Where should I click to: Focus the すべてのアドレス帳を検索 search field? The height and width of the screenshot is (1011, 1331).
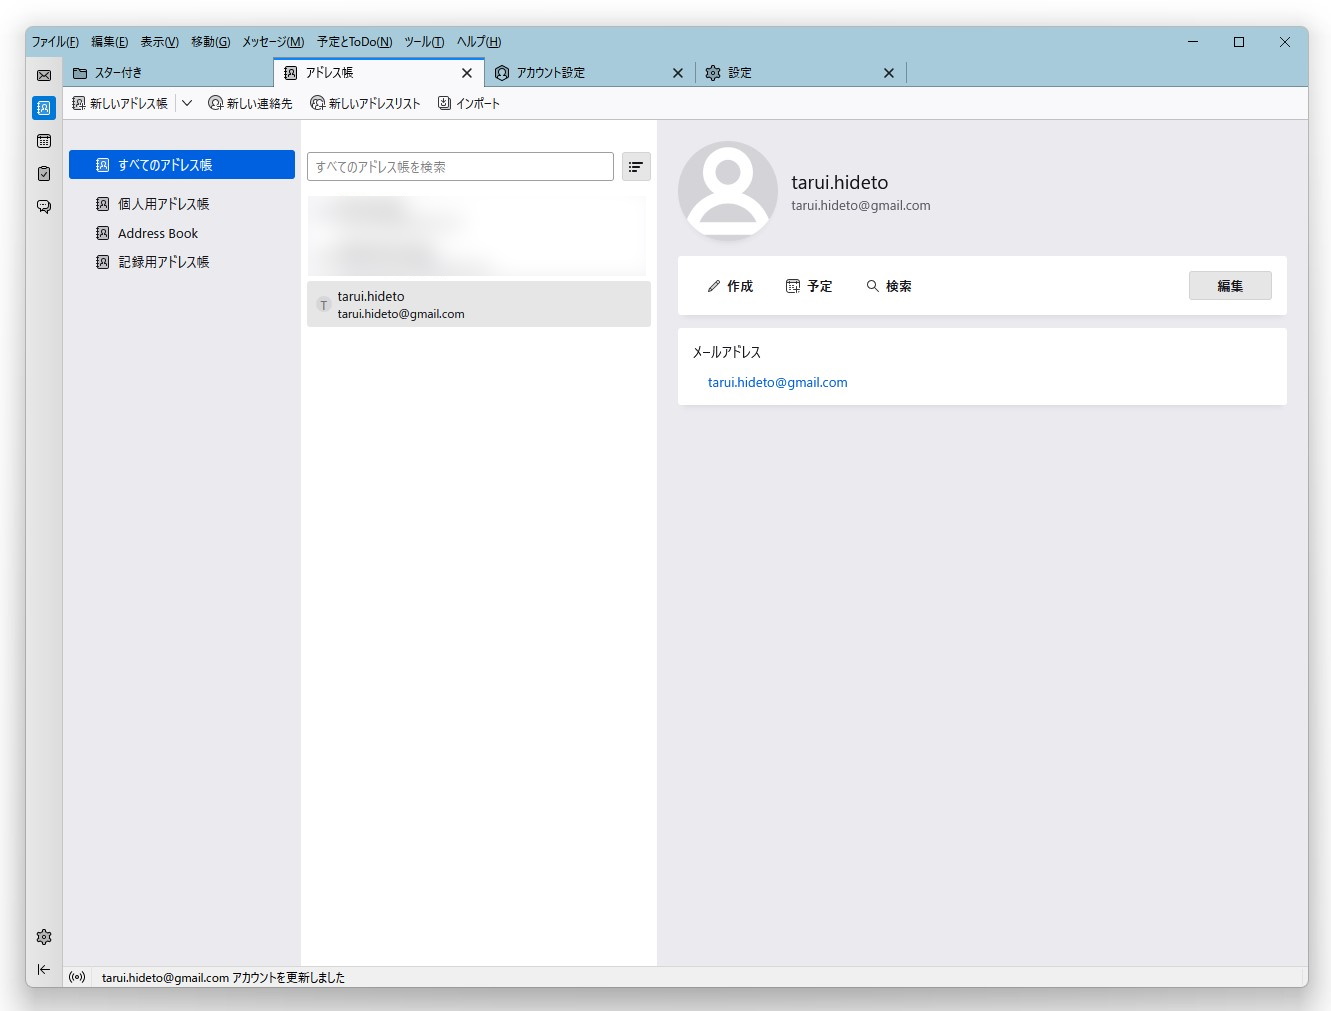460,167
